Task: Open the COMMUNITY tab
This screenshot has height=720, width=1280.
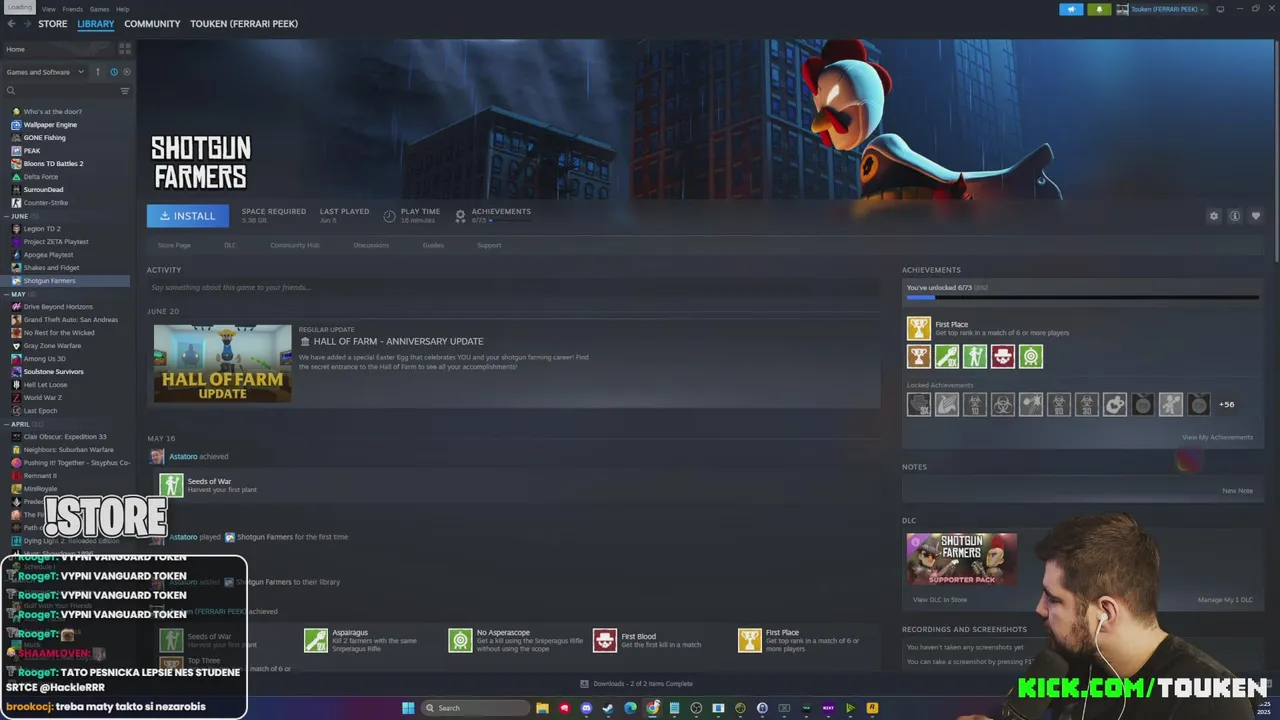Action: click(x=152, y=24)
